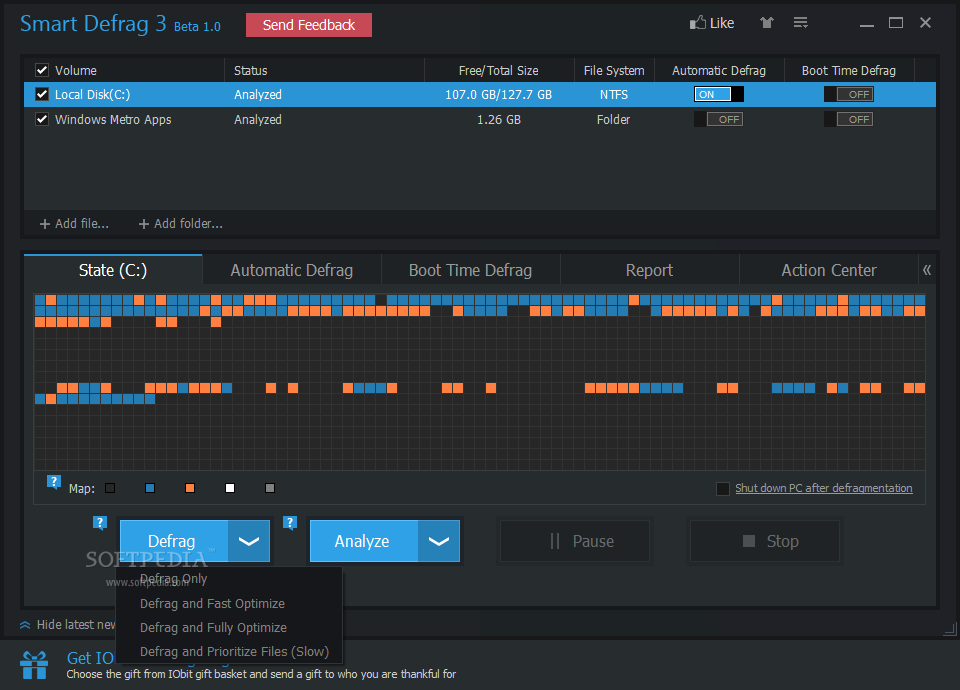The image size is (960, 690).
Task: Open the Automatic Defrag tab
Action: click(x=291, y=270)
